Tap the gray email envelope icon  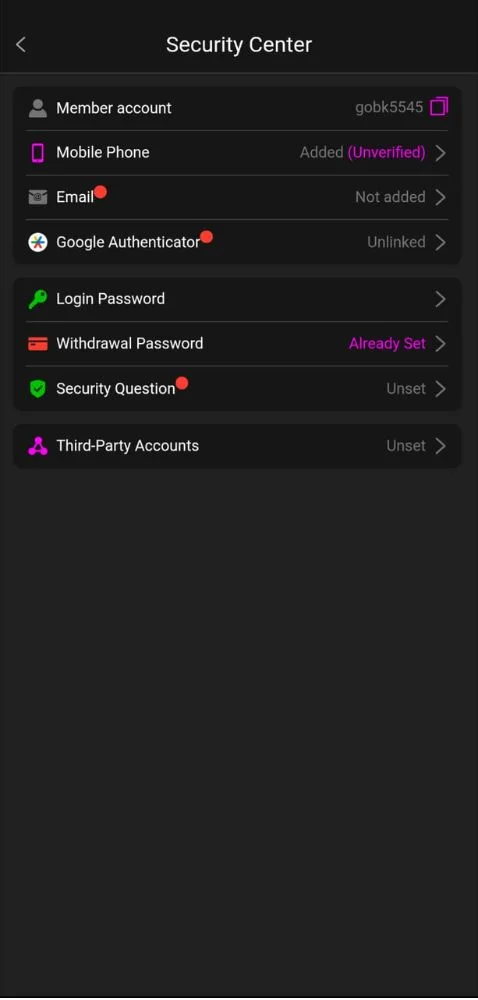[38, 197]
